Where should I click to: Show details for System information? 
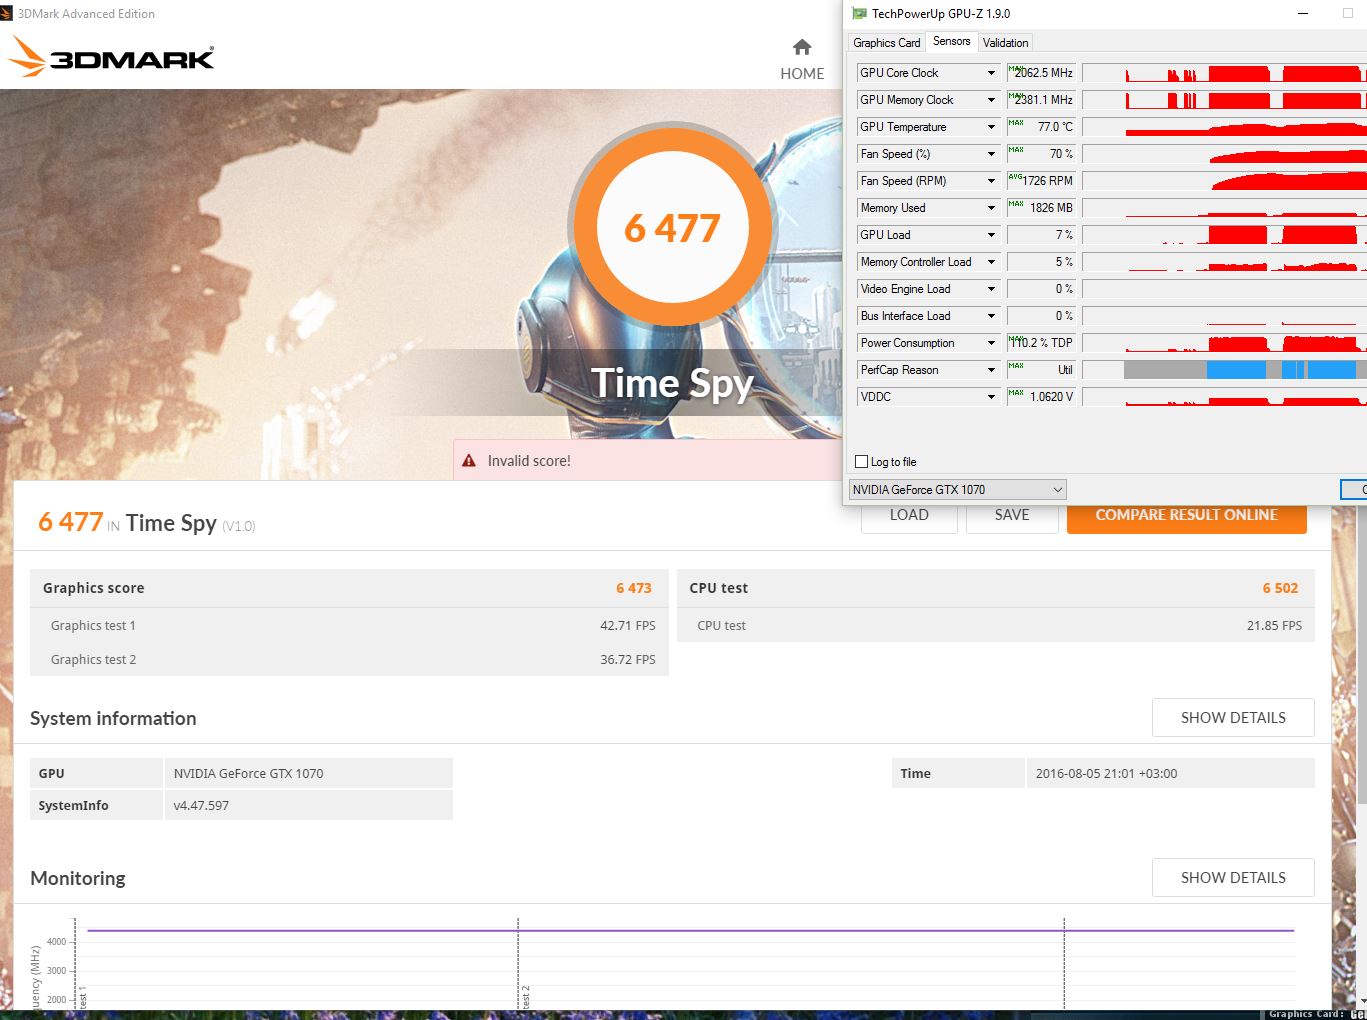(1233, 718)
